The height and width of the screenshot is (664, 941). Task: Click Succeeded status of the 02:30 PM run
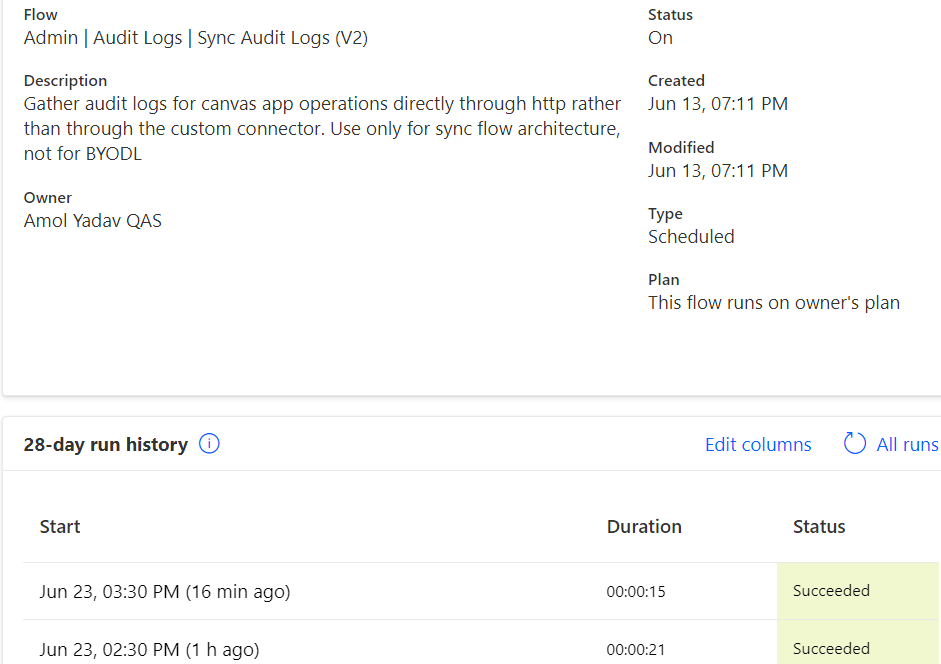(831, 648)
